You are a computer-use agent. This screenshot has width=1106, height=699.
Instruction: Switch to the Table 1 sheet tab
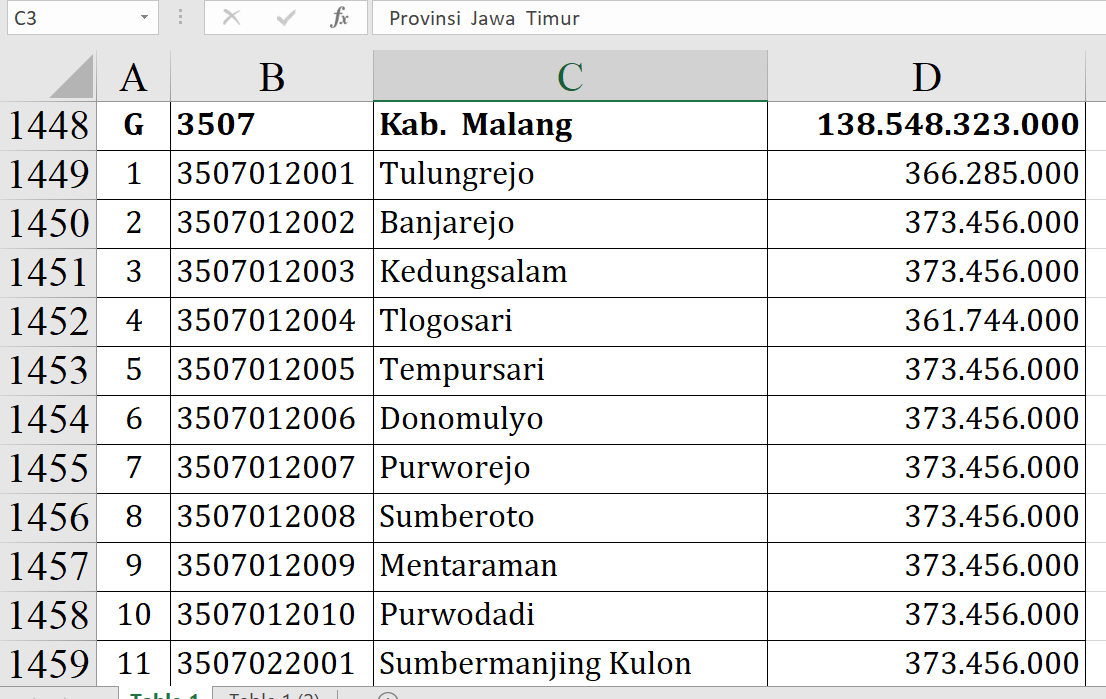tap(165, 695)
